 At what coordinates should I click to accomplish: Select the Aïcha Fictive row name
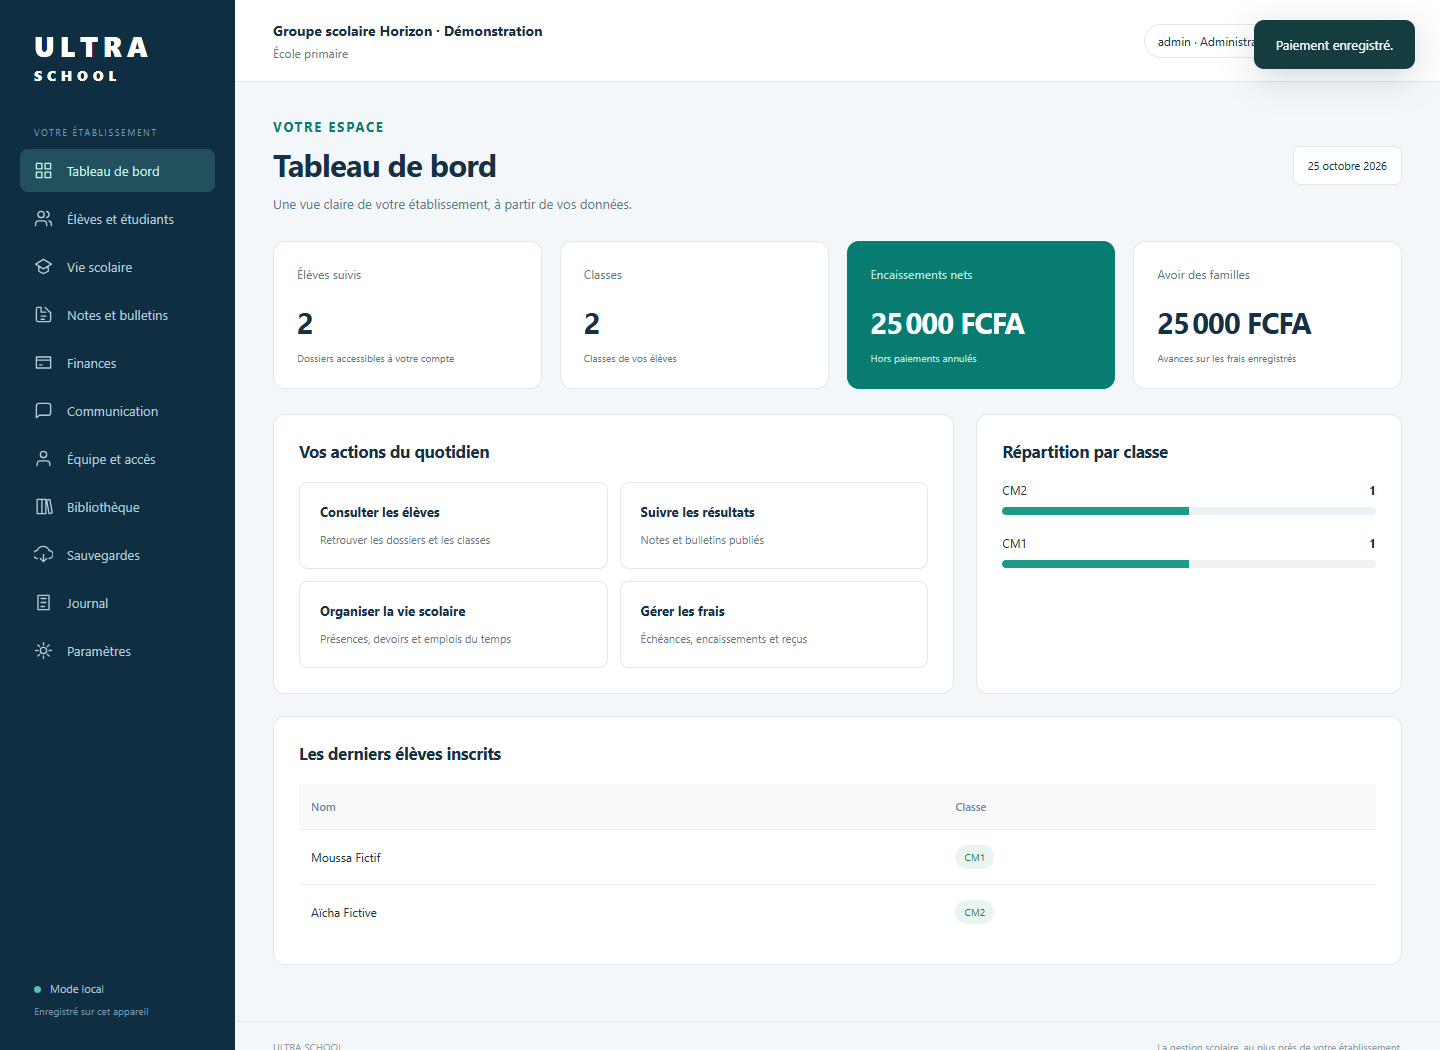click(x=344, y=913)
